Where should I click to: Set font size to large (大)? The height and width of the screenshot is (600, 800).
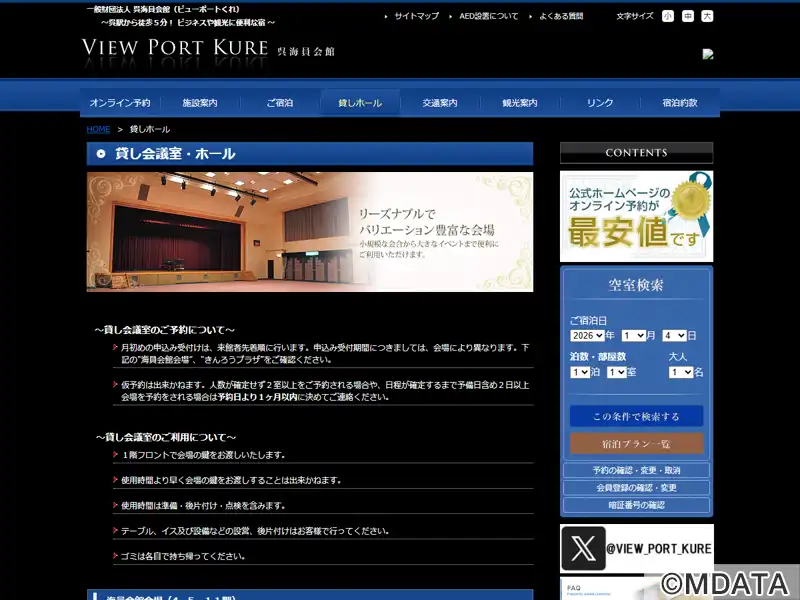click(707, 16)
